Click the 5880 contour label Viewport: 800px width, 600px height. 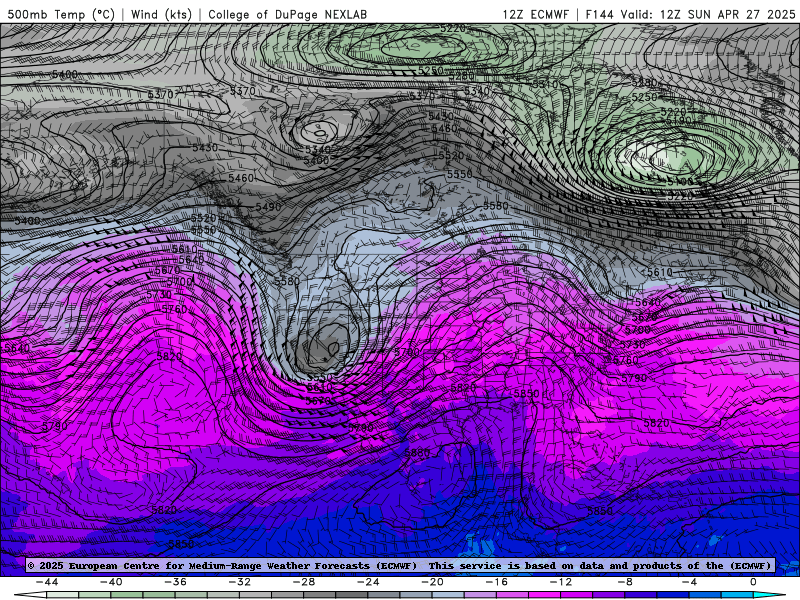[417, 453]
